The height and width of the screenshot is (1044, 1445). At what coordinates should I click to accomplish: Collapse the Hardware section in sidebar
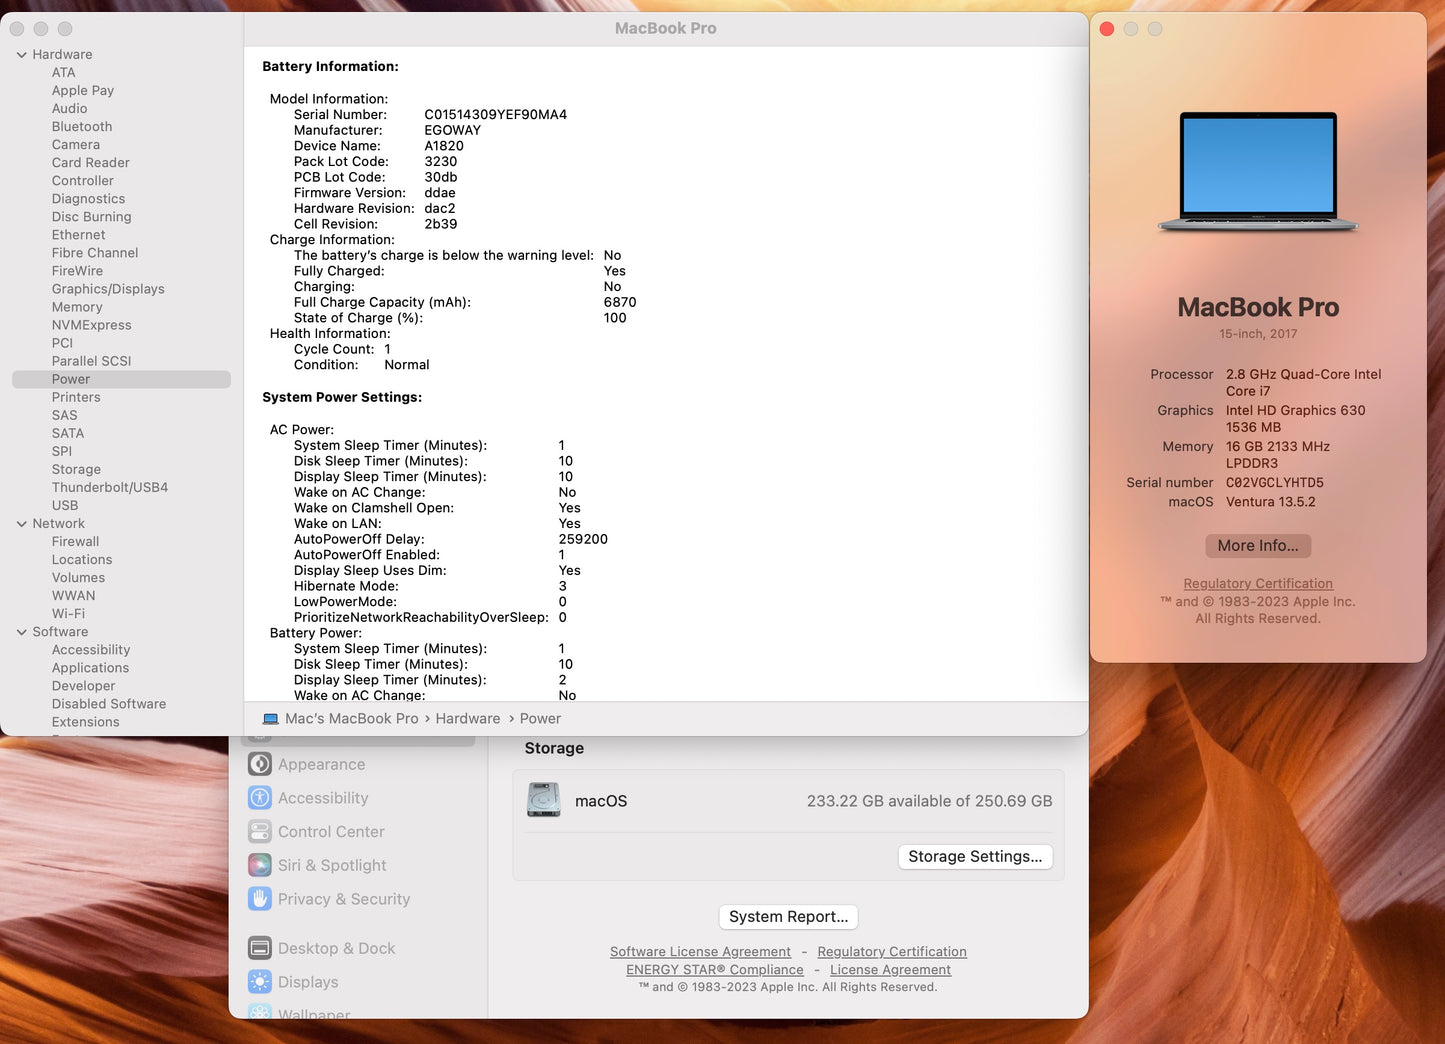coord(22,55)
